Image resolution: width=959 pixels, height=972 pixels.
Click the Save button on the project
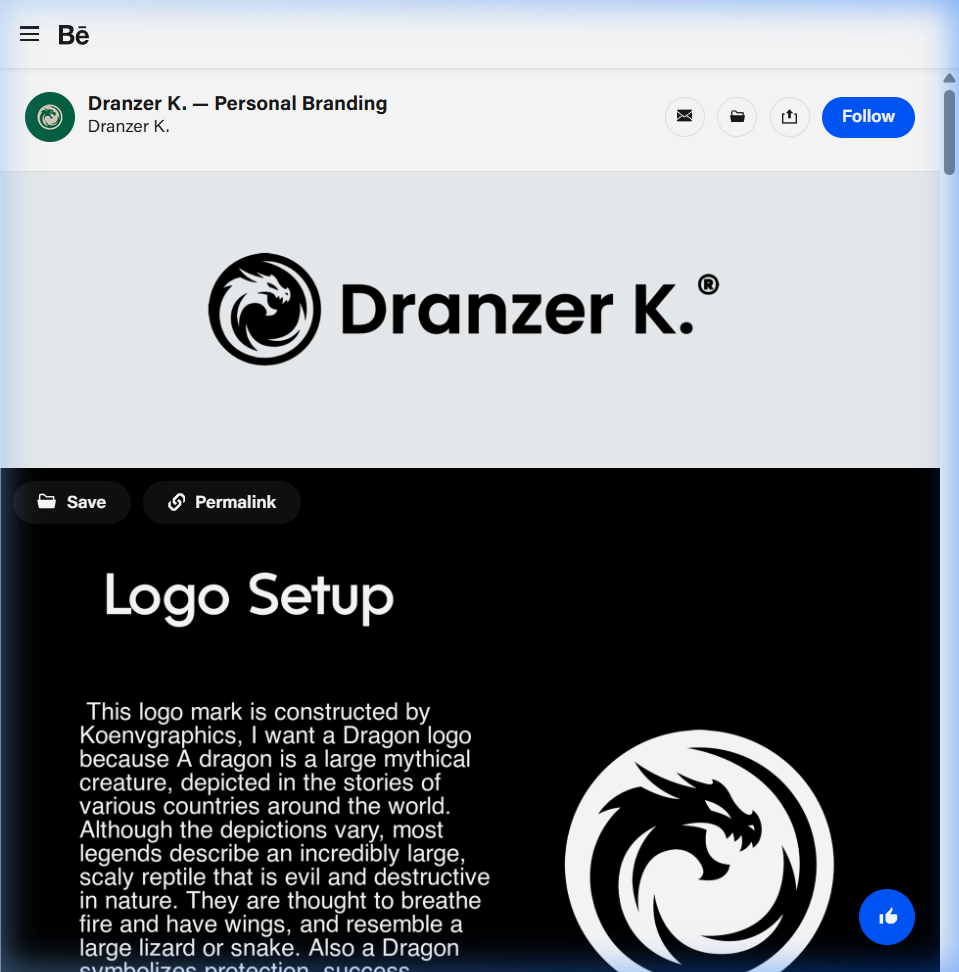tap(71, 502)
